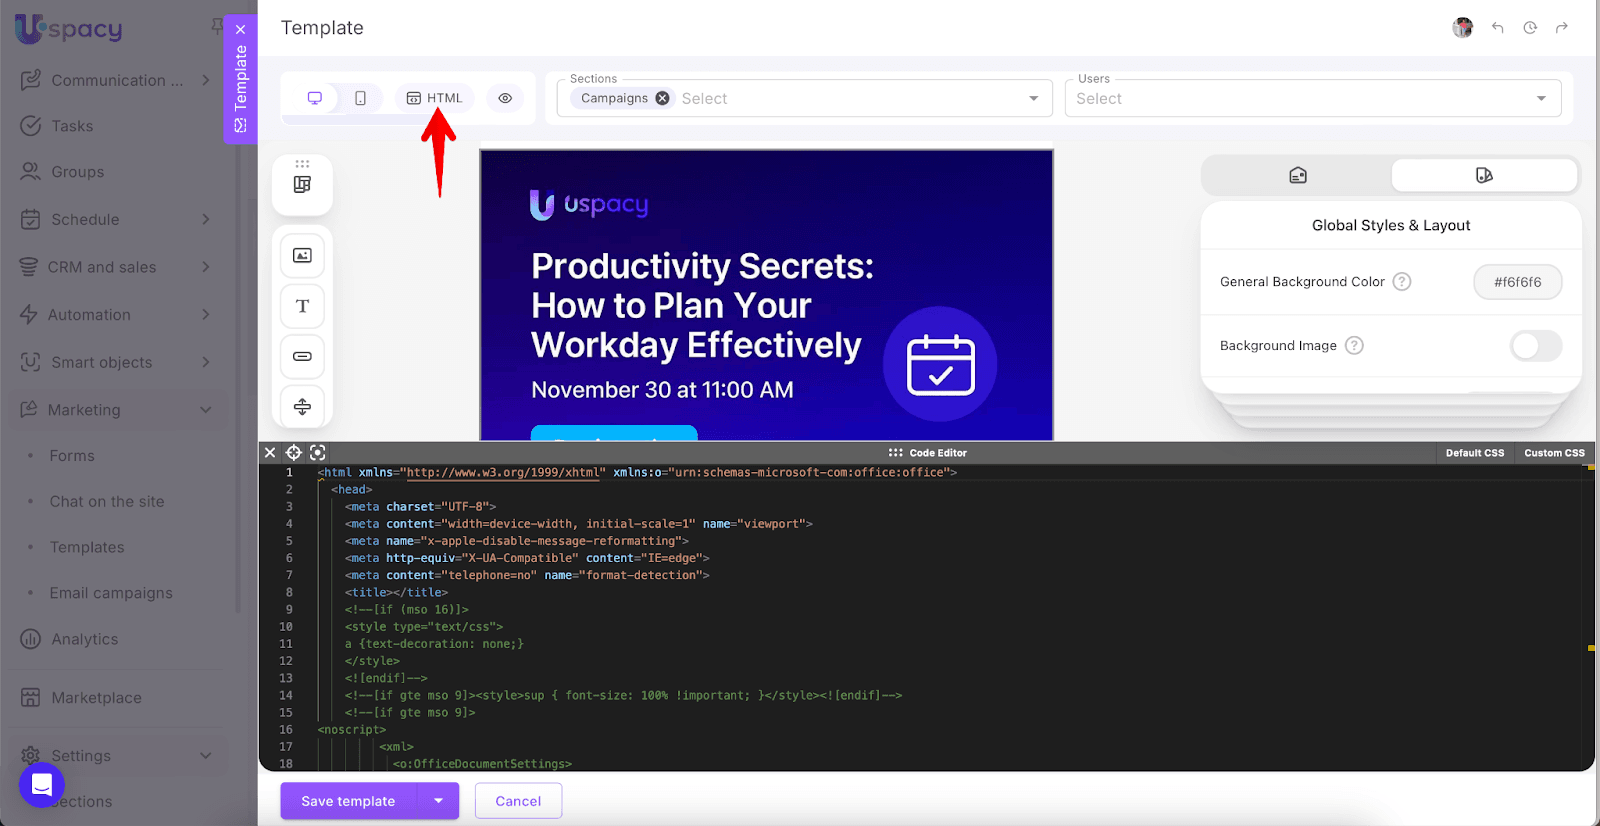
Task: Open Communication menu in sidebar
Action: [x=117, y=80]
